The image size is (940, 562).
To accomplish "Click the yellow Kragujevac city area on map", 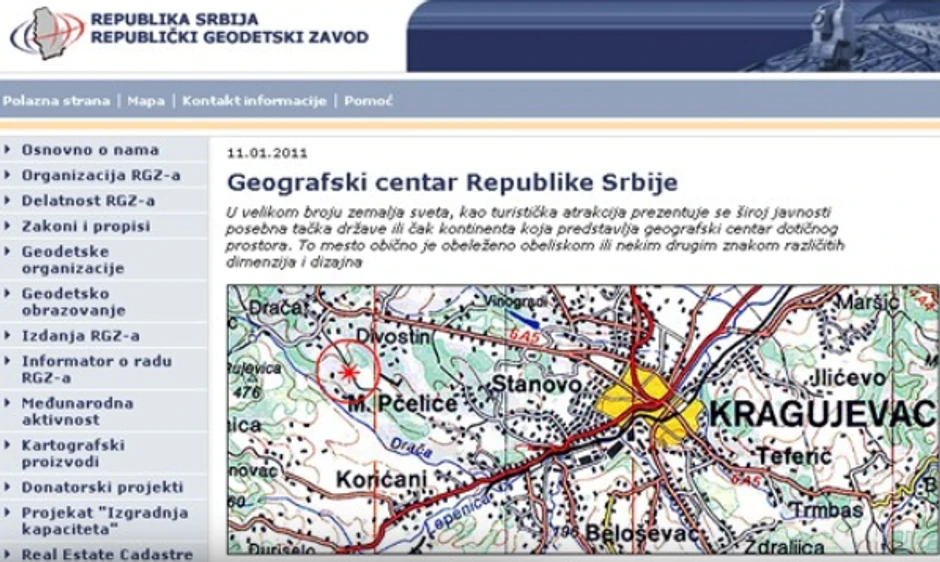I will 650,406.
